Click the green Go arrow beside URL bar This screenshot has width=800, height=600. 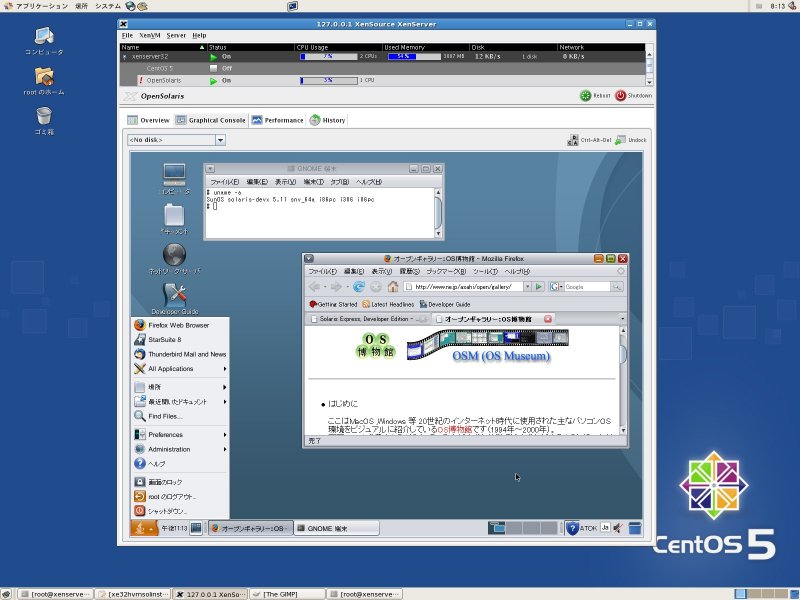(x=538, y=287)
